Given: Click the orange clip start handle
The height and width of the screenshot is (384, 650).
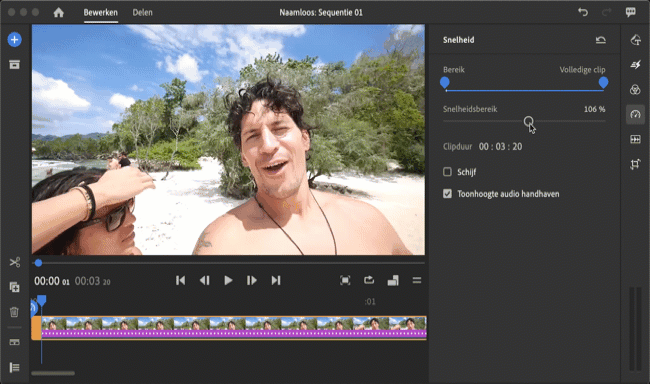Looking at the screenshot, I should point(36,328).
